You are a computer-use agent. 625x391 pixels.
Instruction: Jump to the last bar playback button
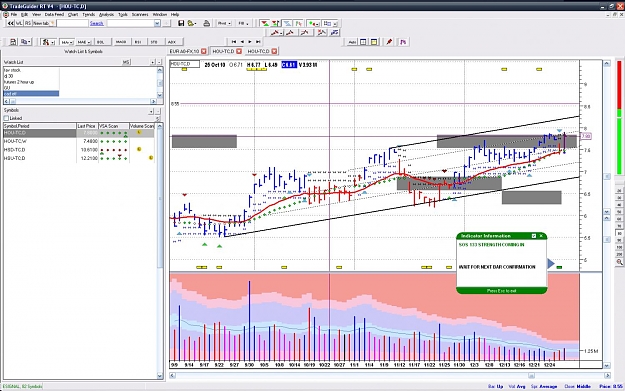click(258, 41)
